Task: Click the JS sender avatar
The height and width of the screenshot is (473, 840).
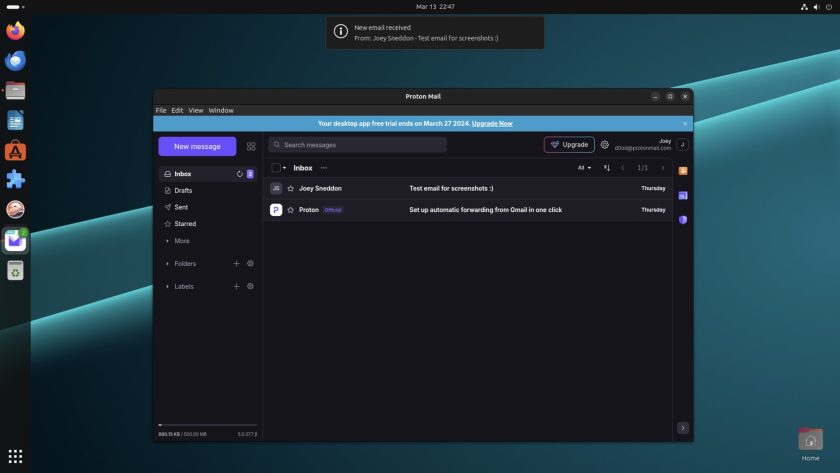Action: 276,189
